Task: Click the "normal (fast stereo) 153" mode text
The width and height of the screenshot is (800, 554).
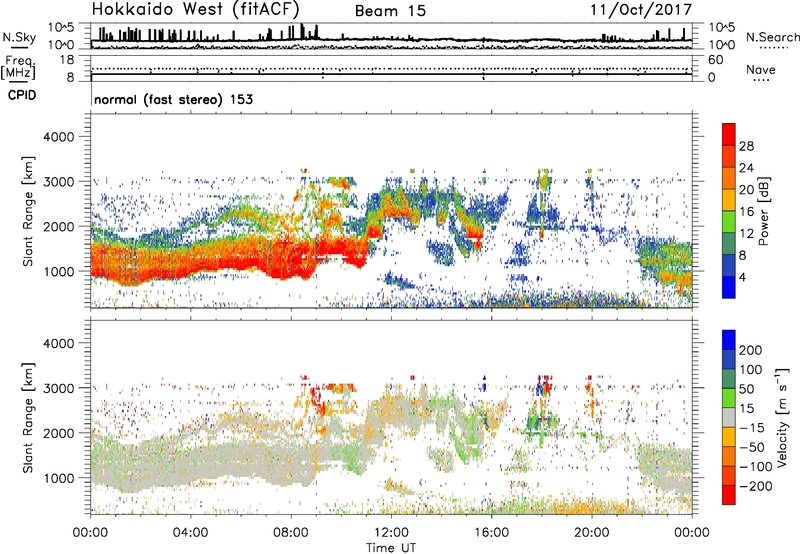Action: pyautogui.click(x=173, y=99)
